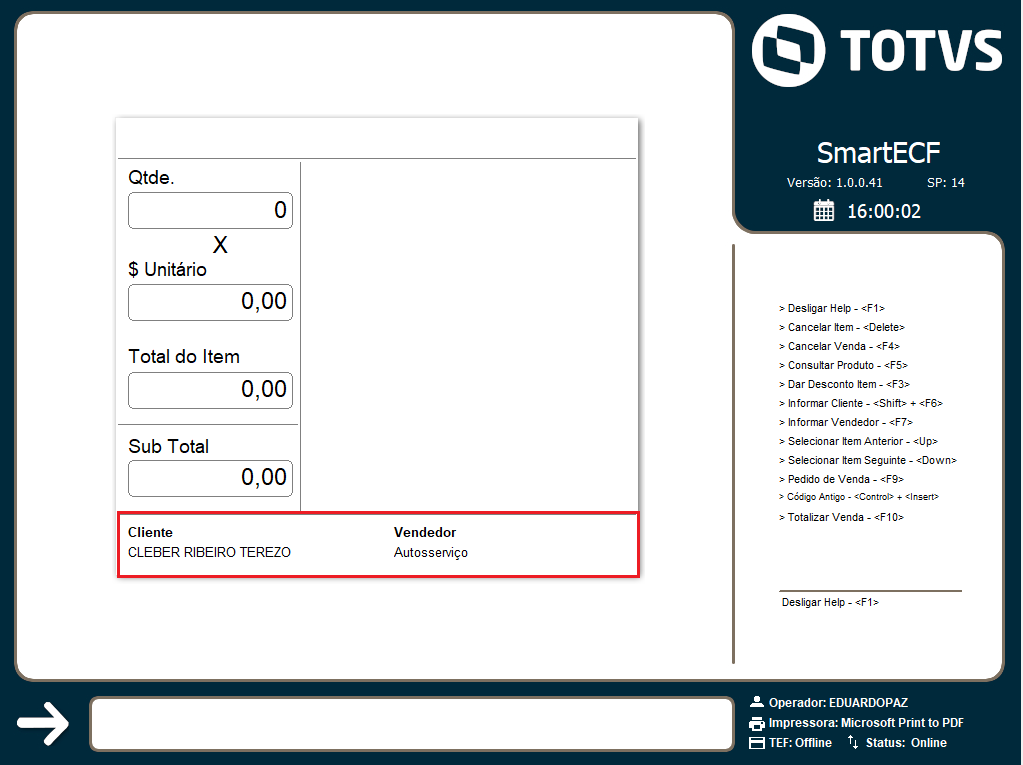Open Pedido de Venda - <F9>
1023x765 pixels.
[841, 479]
